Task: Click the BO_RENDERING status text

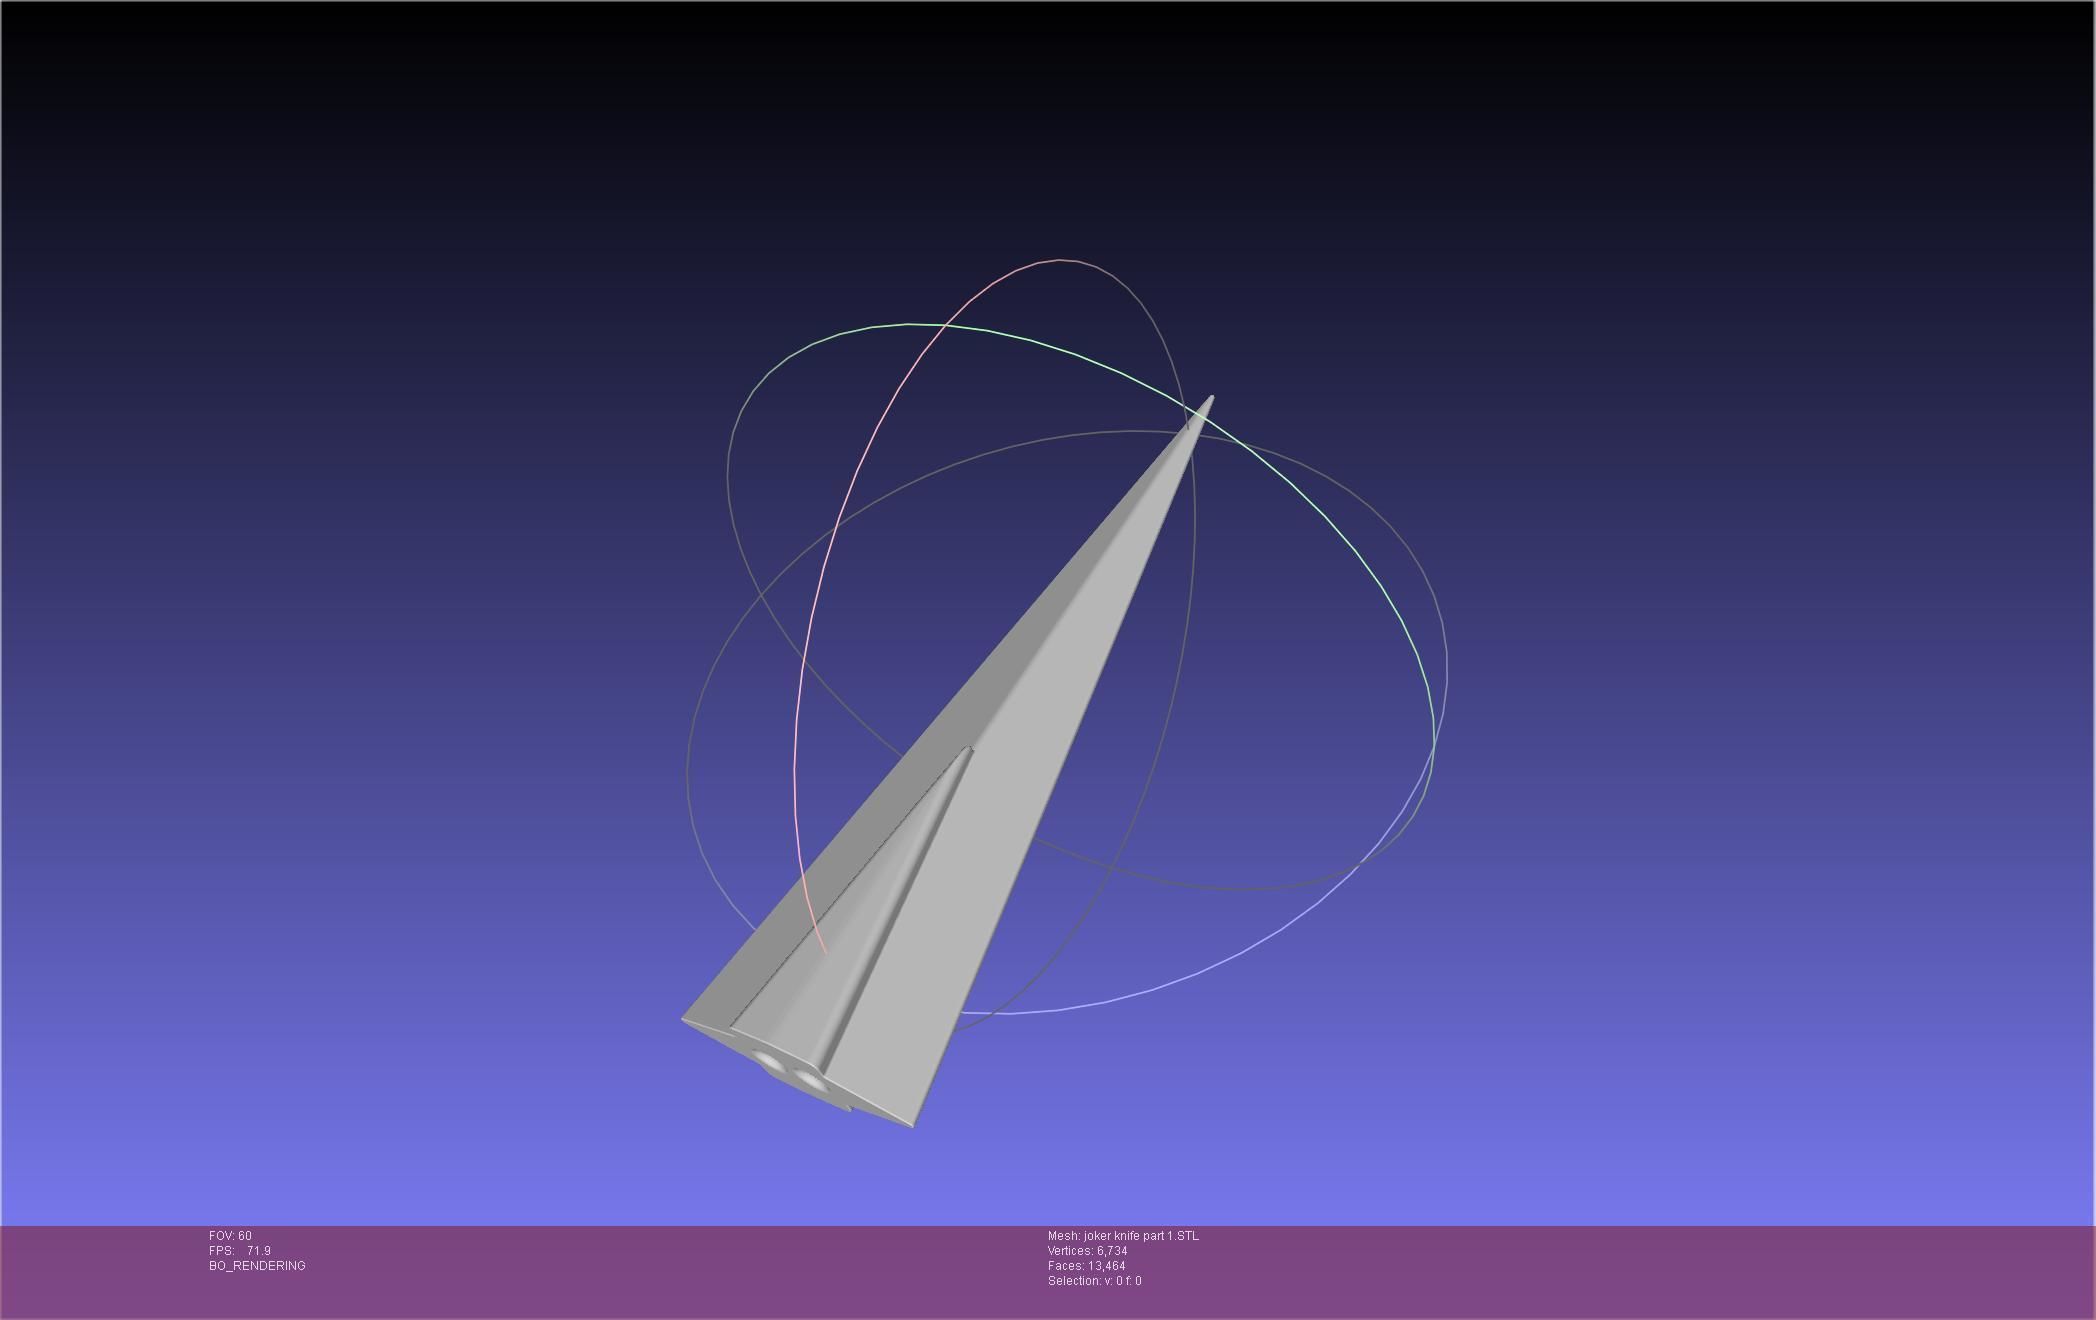Action: (x=257, y=1266)
